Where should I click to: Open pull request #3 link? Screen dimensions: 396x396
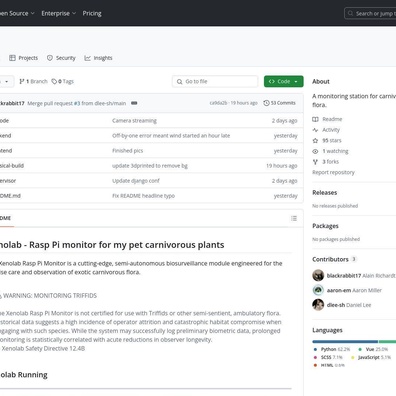pos(77,103)
